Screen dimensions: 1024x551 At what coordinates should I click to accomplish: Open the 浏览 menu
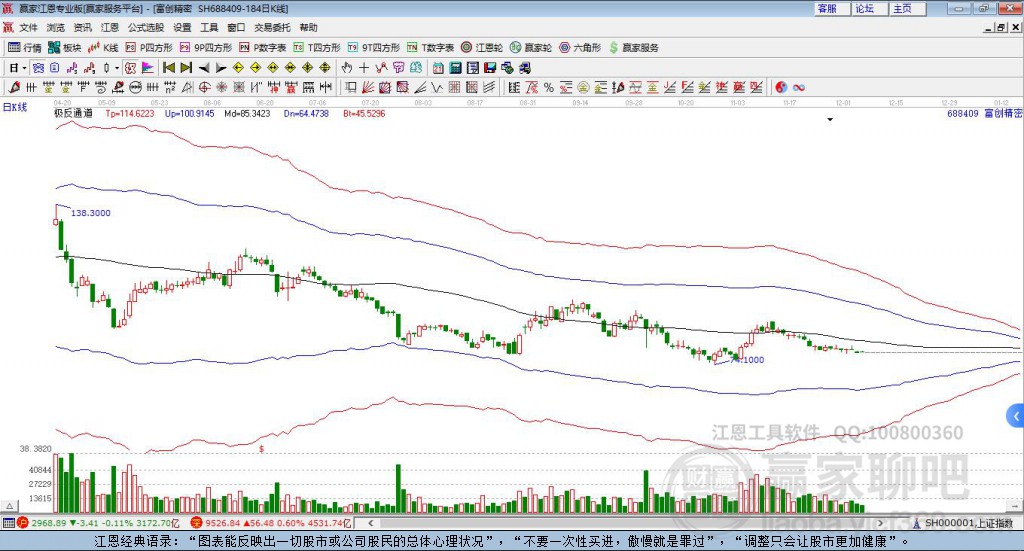point(56,27)
